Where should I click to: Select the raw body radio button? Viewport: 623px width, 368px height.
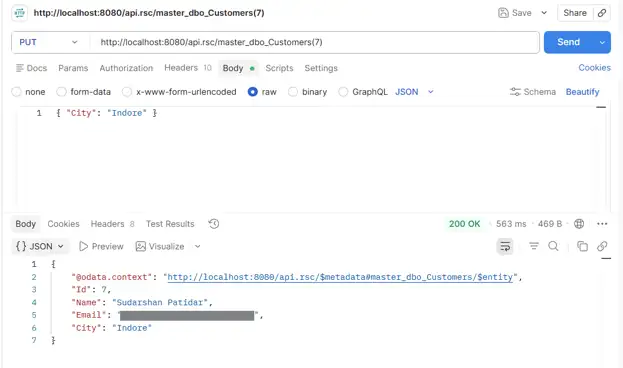pos(253,92)
